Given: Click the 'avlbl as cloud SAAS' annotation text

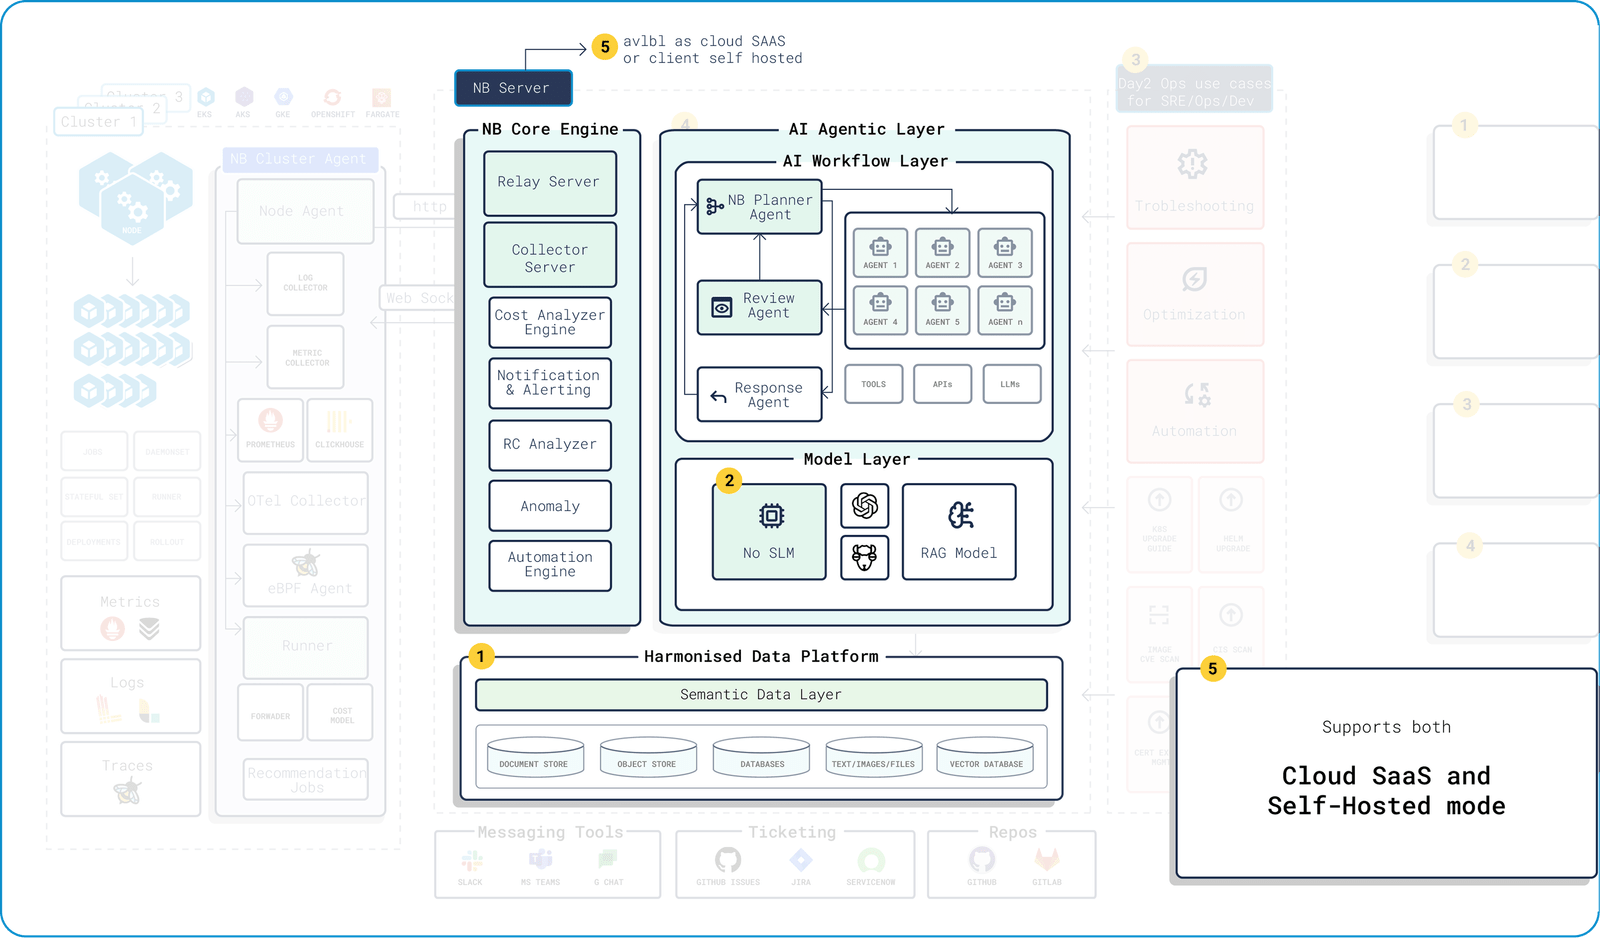Looking at the screenshot, I should pos(704,41).
